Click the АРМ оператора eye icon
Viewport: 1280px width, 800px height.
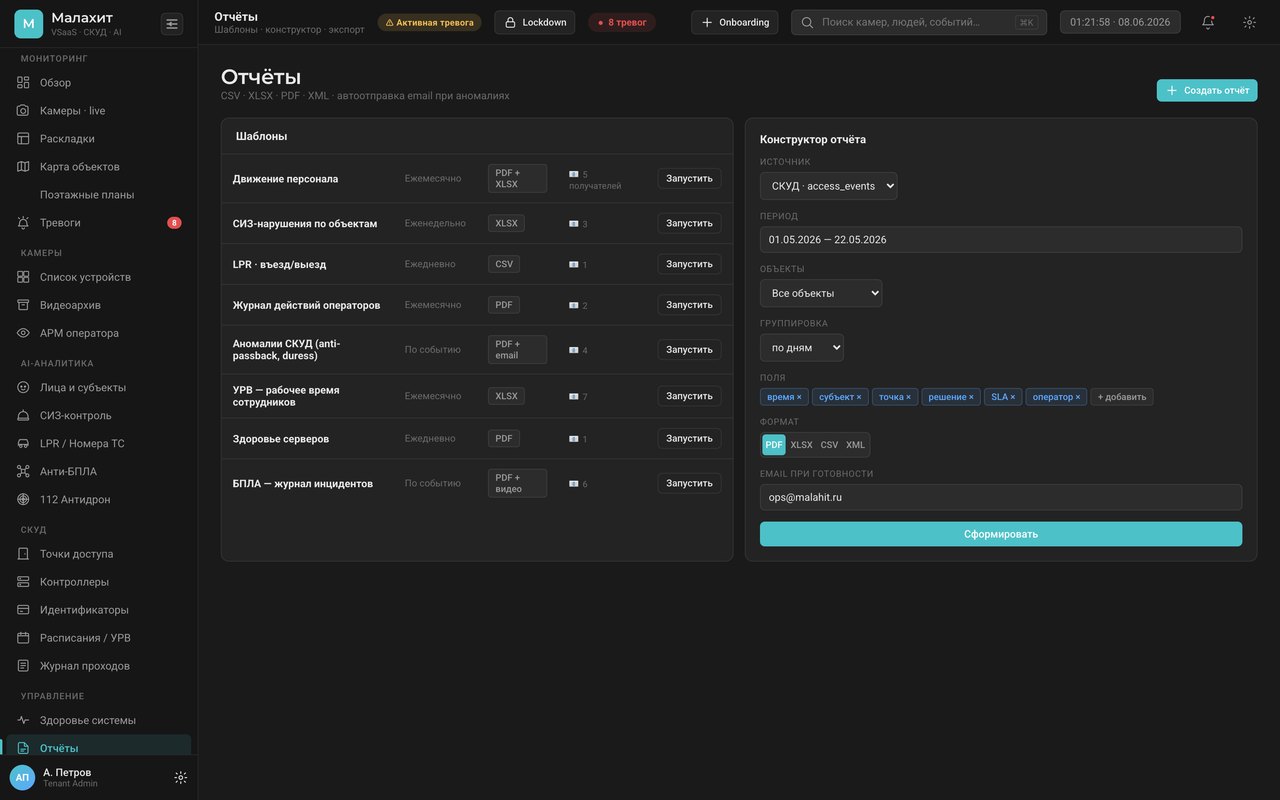point(23,333)
